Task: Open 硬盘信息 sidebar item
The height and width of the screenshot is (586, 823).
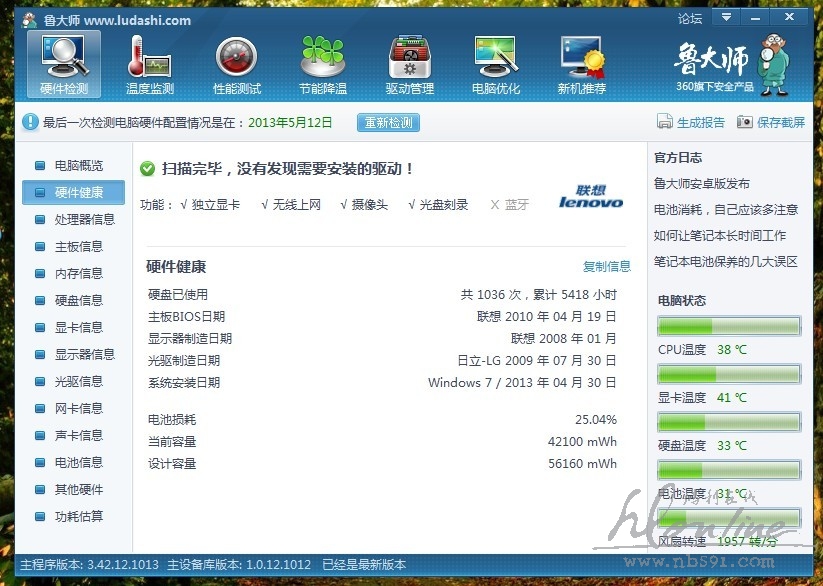Action: click(x=78, y=301)
